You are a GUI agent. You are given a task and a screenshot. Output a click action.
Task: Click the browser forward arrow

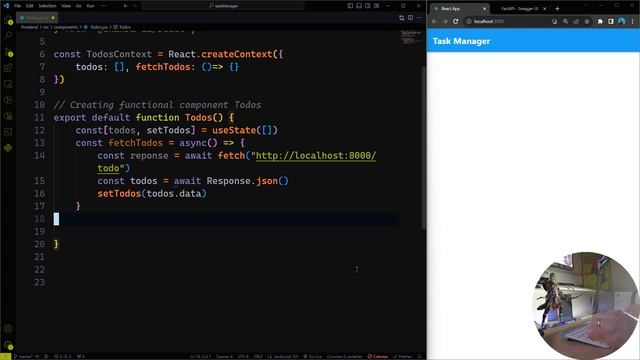pos(445,21)
